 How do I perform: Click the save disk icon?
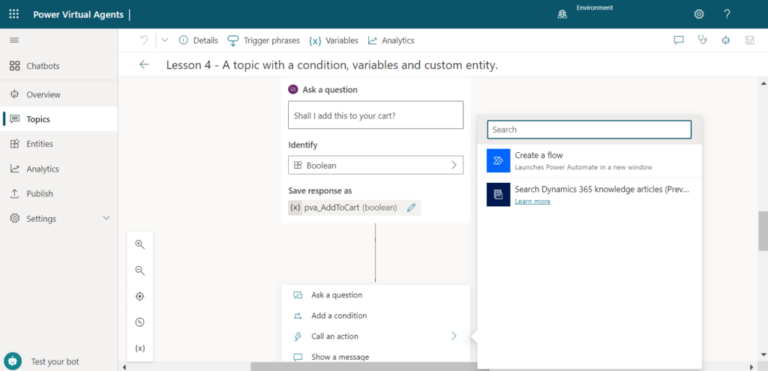(x=749, y=40)
